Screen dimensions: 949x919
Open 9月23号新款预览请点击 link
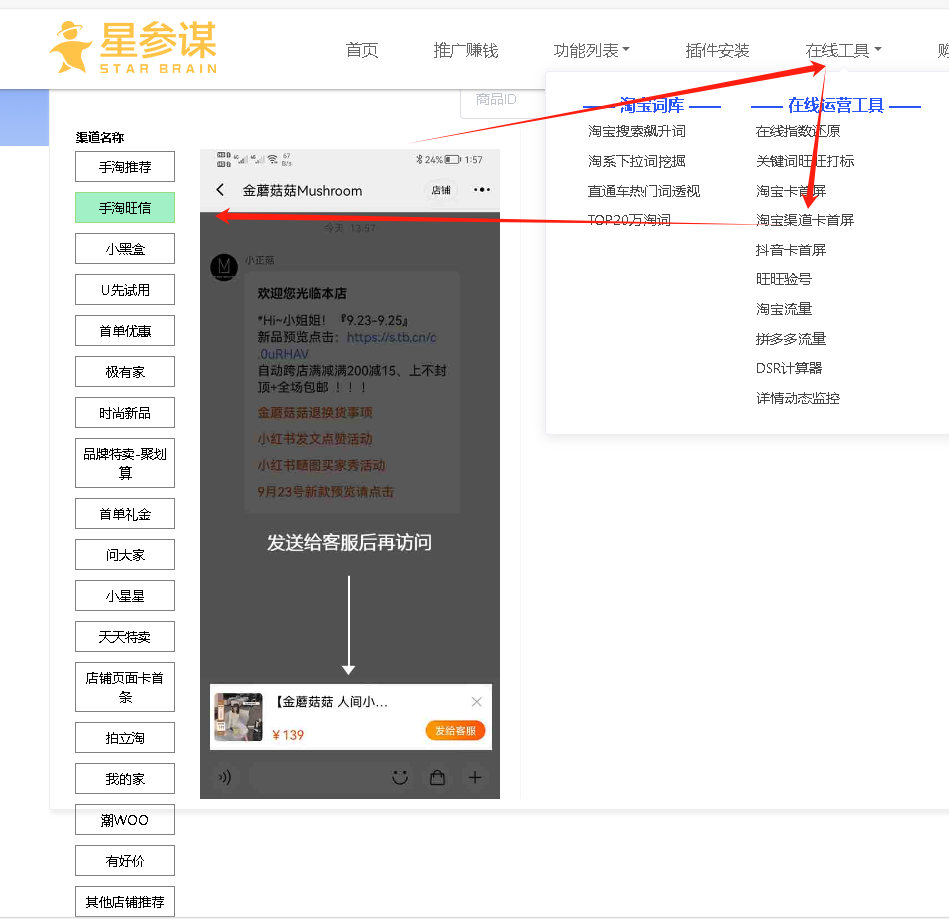pyautogui.click(x=326, y=492)
